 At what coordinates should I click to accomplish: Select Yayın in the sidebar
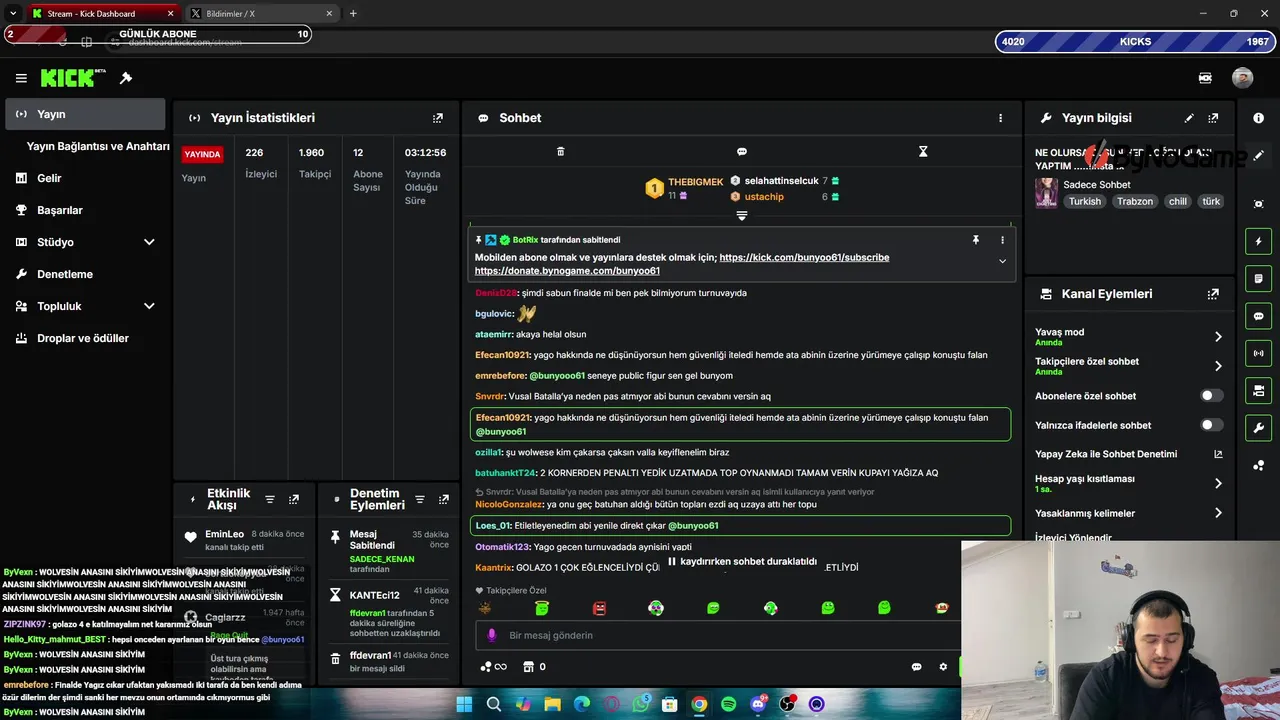(x=85, y=114)
